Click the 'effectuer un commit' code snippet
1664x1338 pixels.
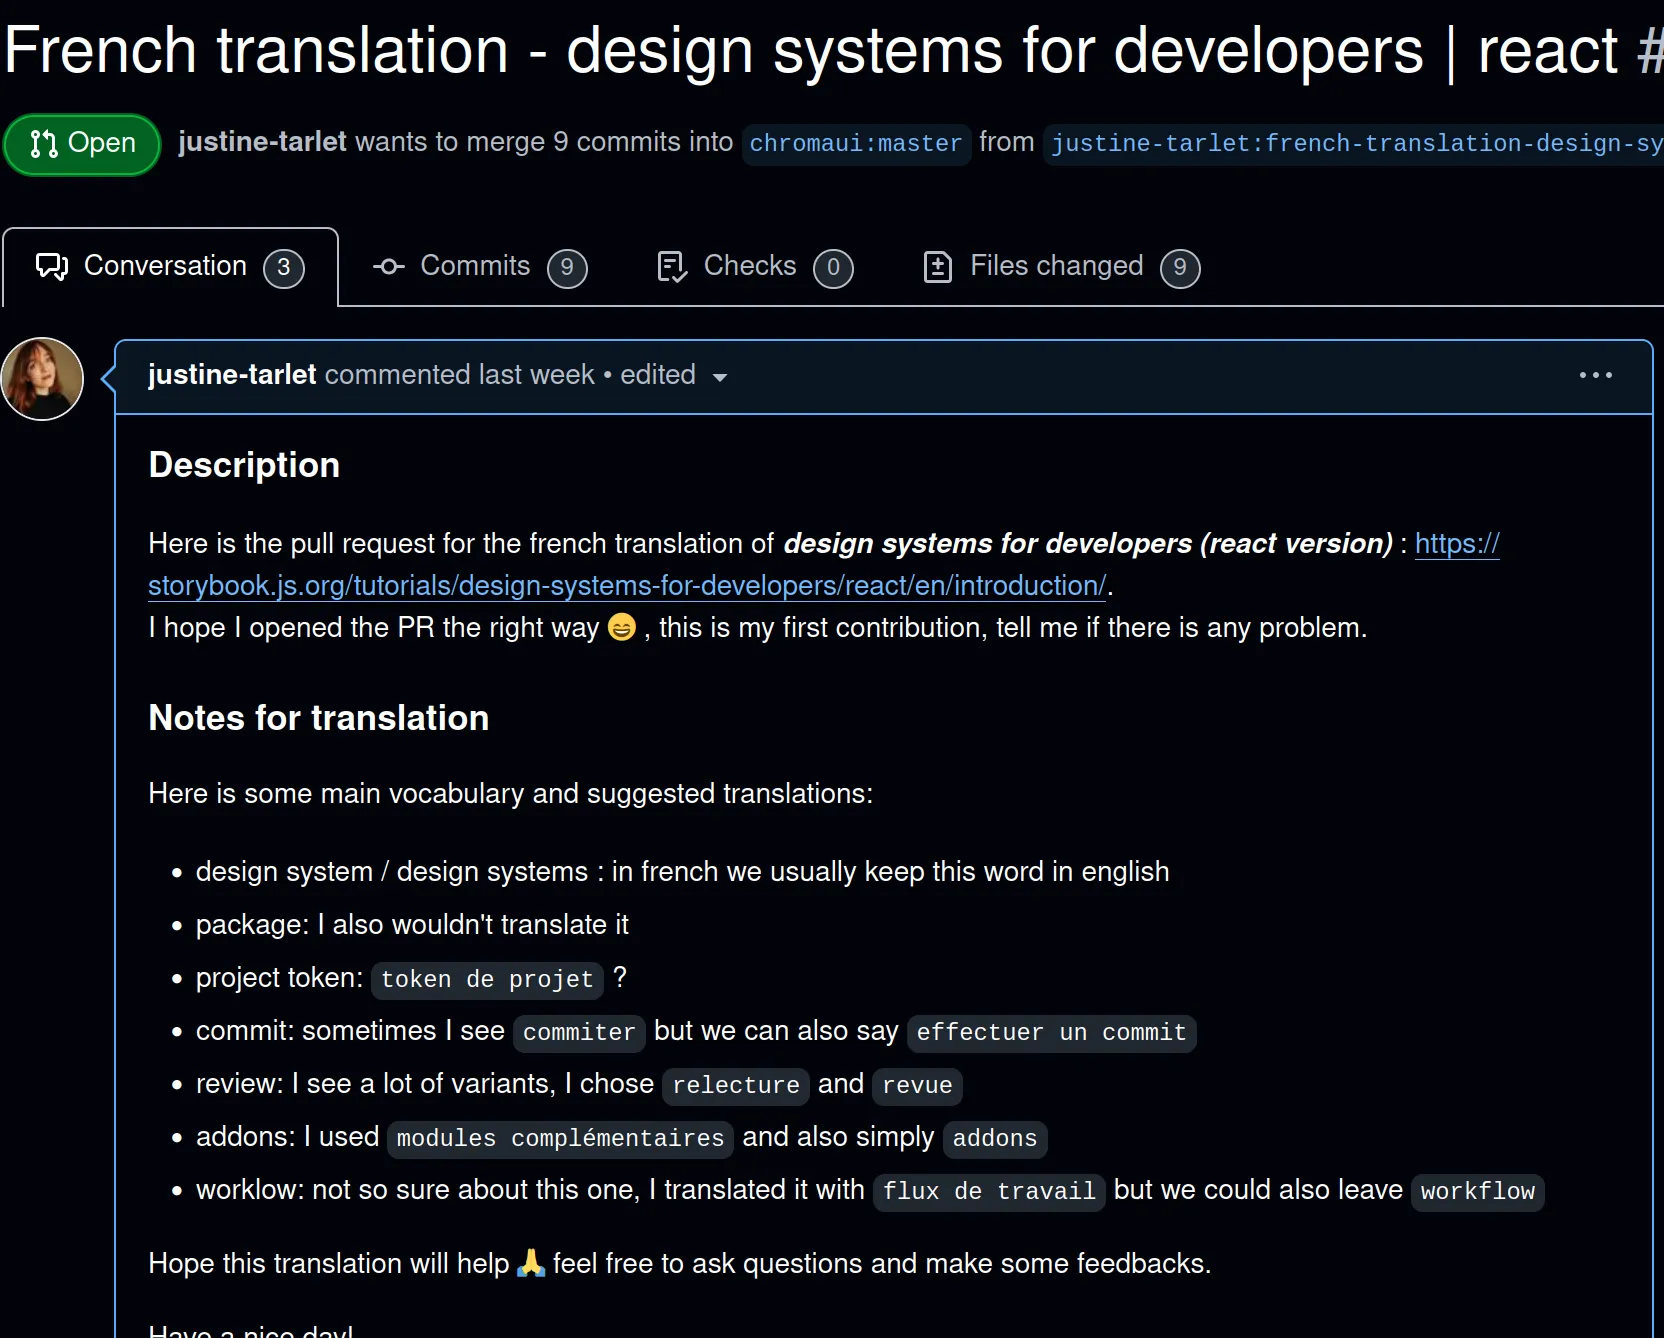[1051, 1033]
